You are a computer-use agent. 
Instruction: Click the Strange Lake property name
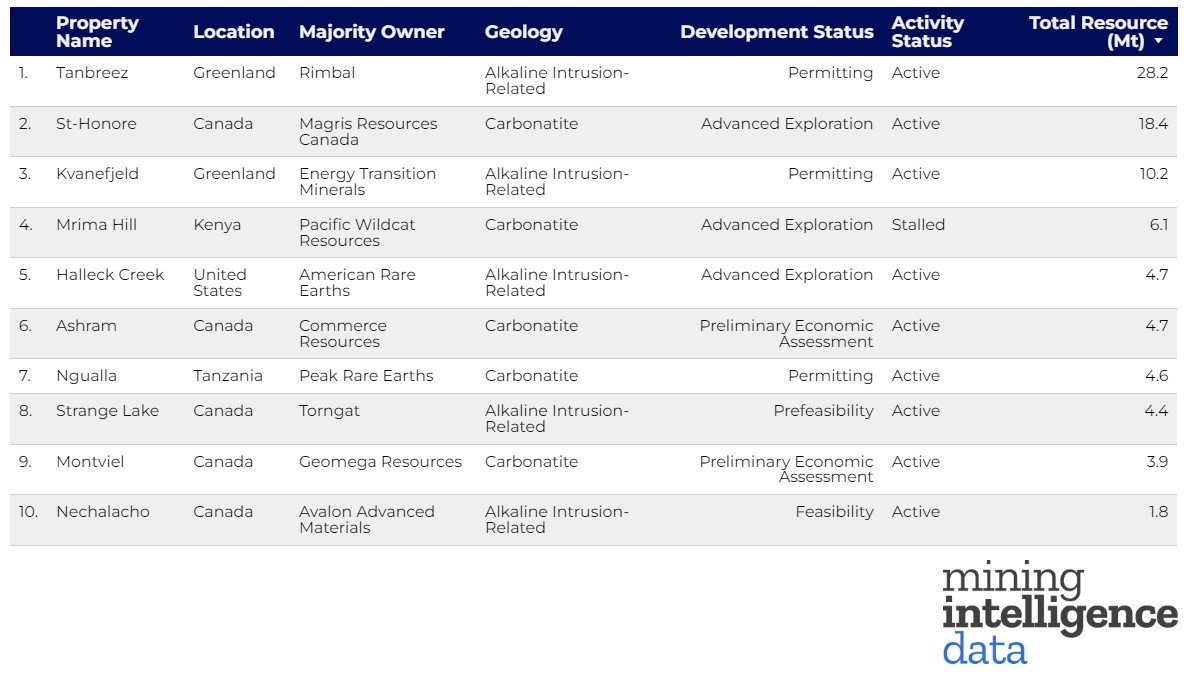[107, 411]
